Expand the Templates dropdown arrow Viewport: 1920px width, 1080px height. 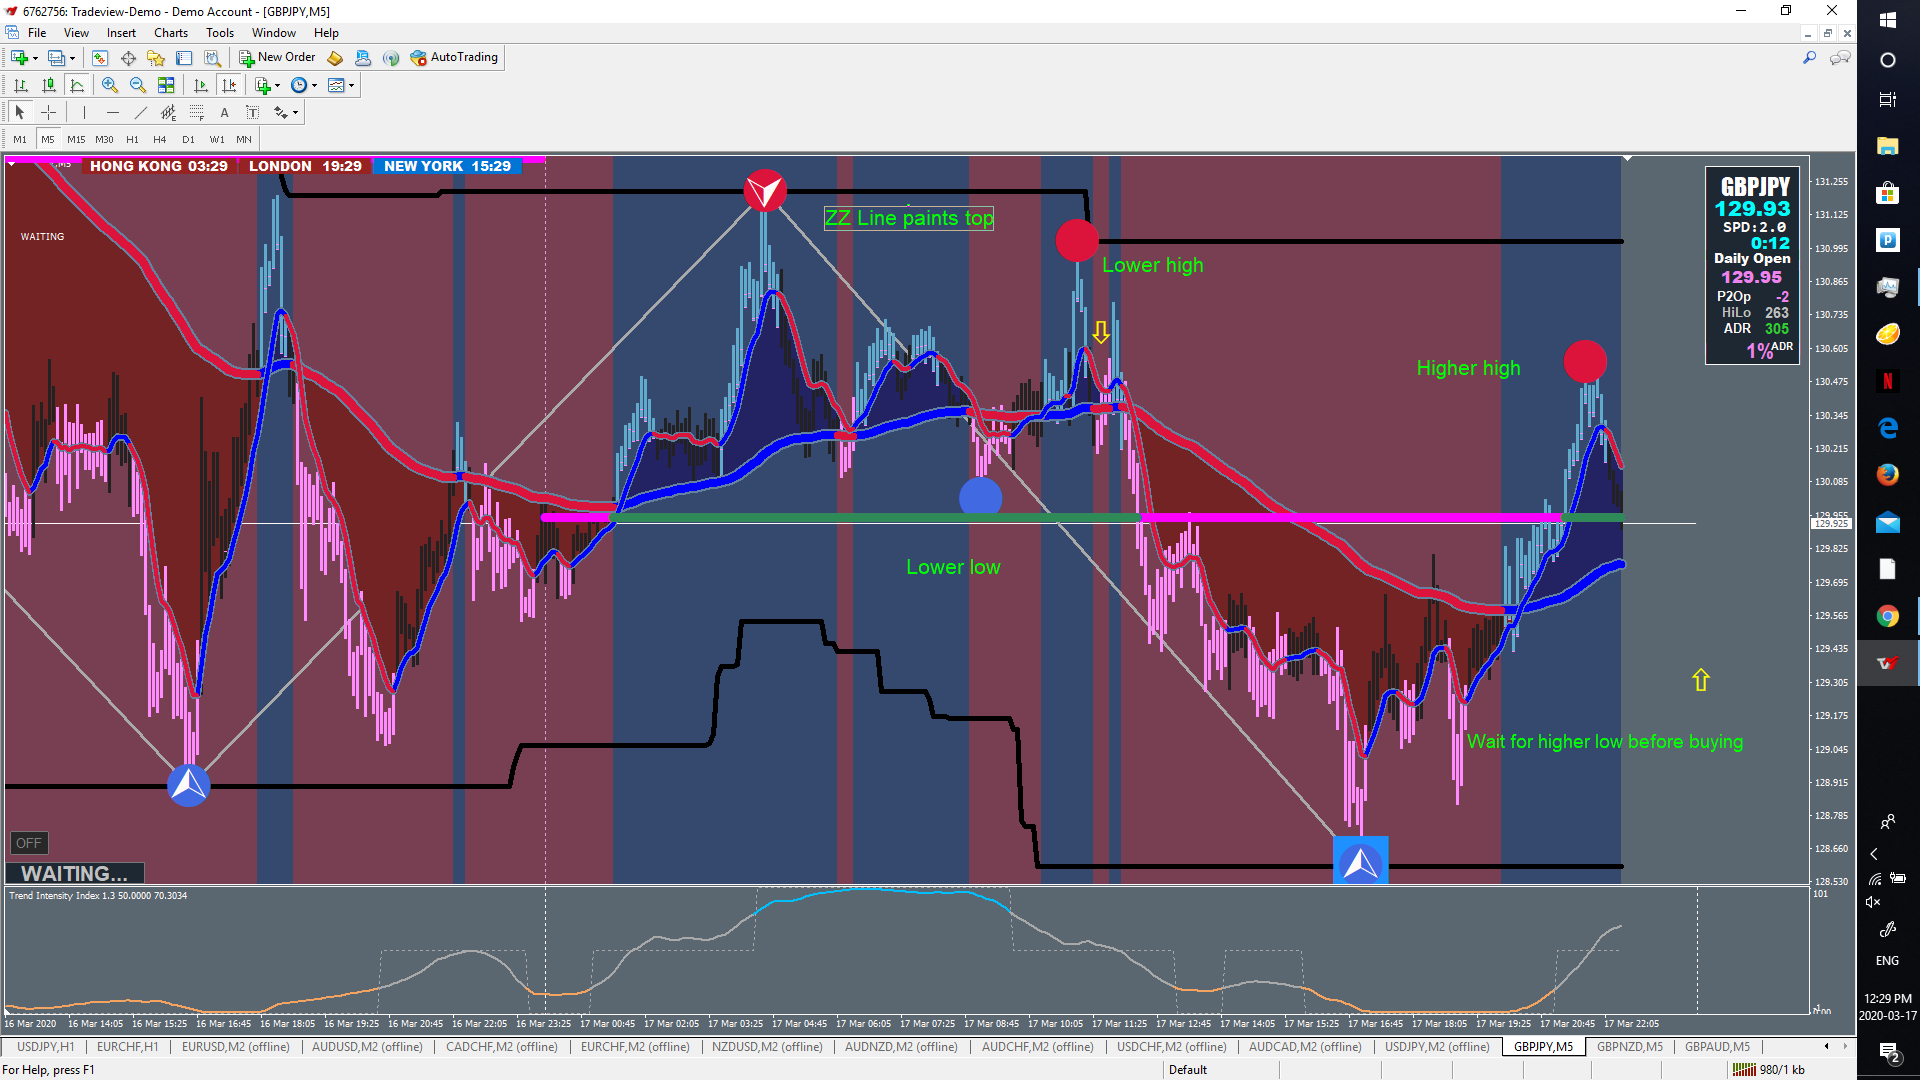(x=352, y=85)
